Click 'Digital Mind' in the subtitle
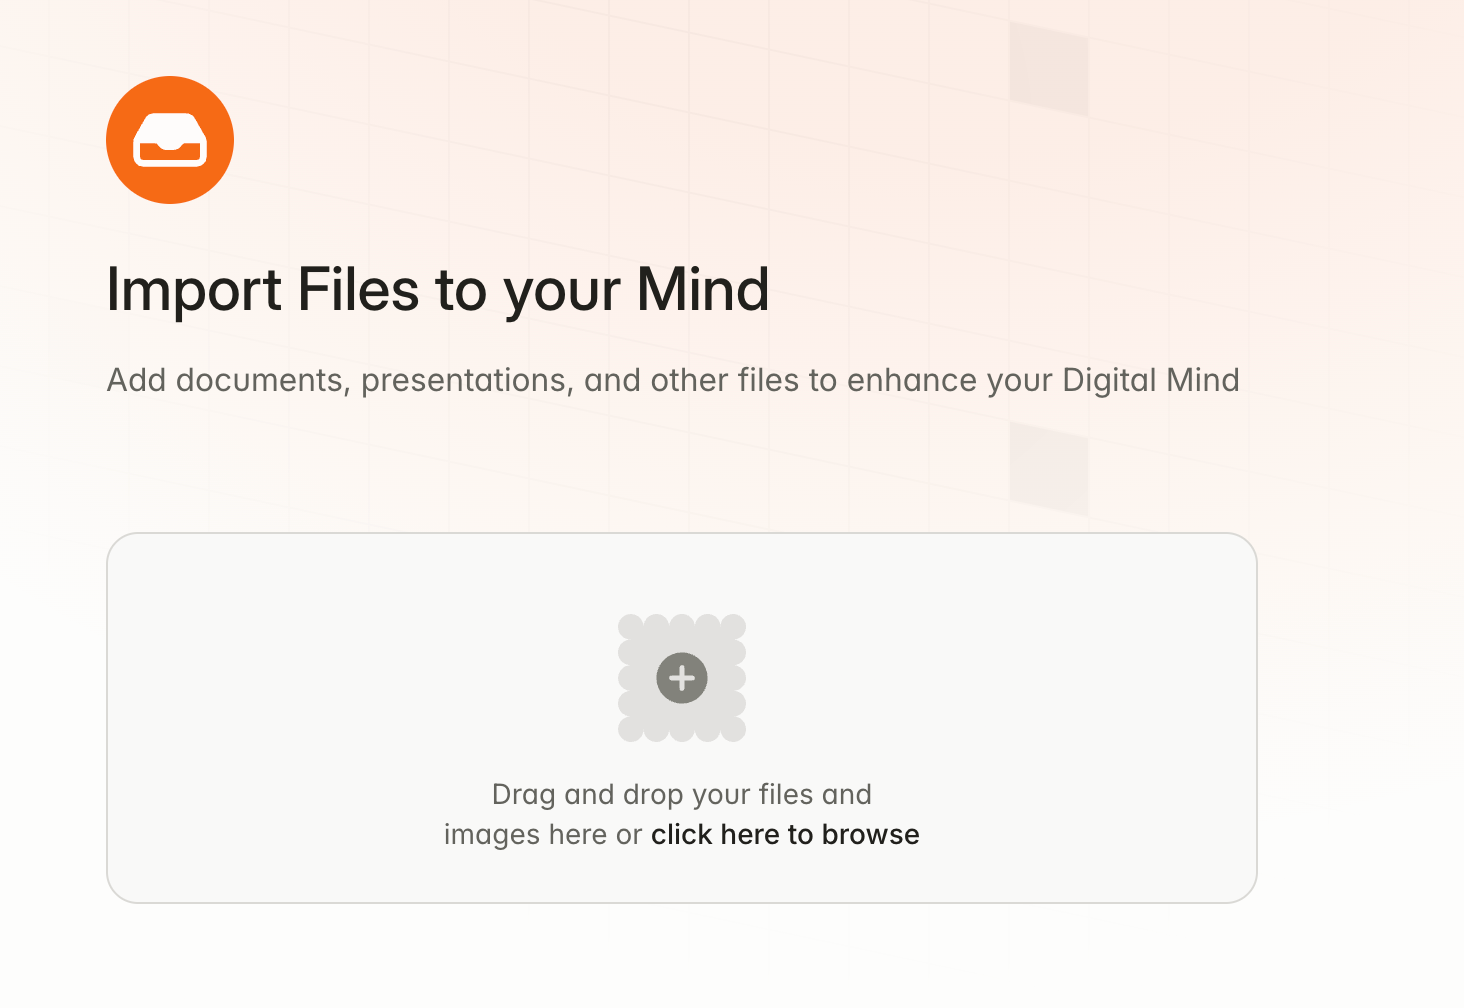The width and height of the screenshot is (1464, 1008). click(x=1150, y=380)
